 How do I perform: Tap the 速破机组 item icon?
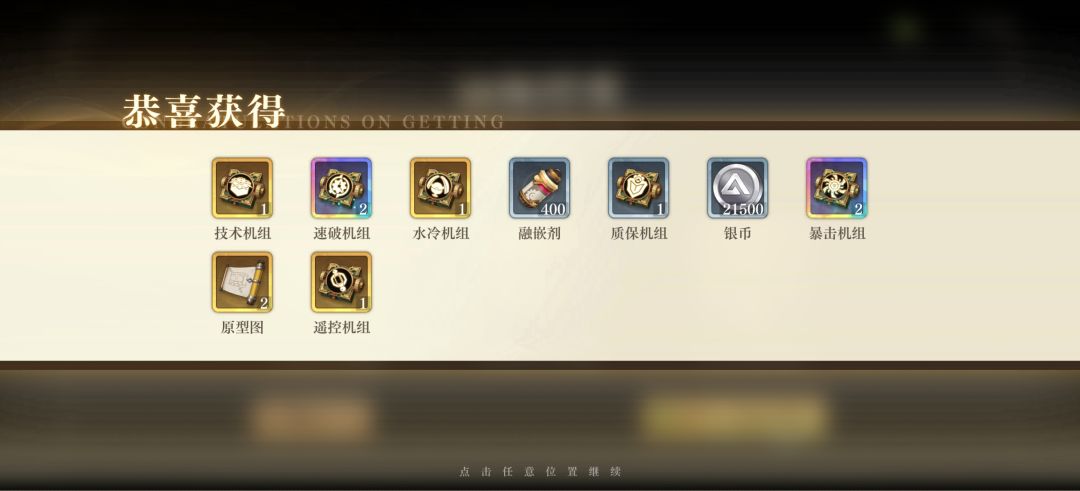tap(341, 188)
